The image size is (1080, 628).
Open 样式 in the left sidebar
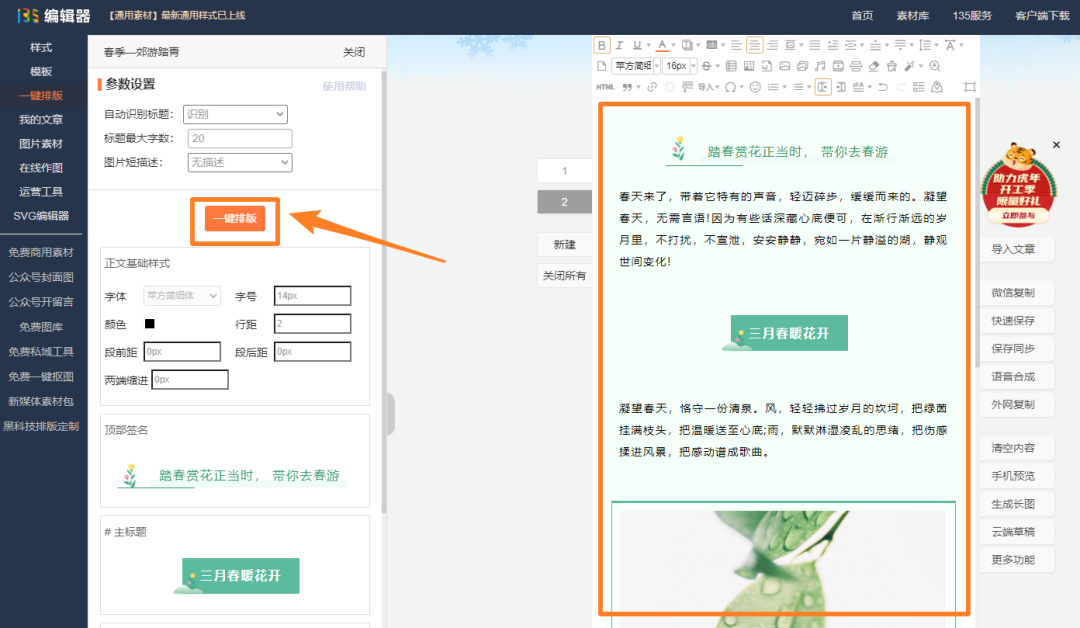[x=41, y=48]
